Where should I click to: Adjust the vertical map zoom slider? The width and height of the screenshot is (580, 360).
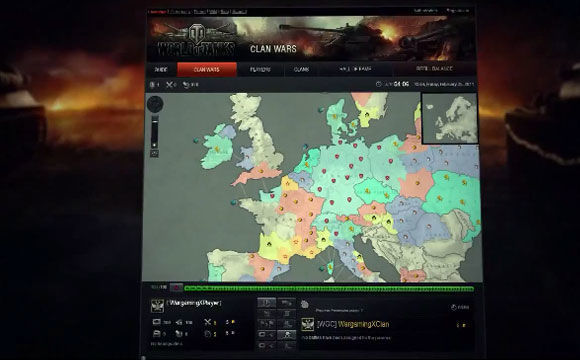[155, 132]
